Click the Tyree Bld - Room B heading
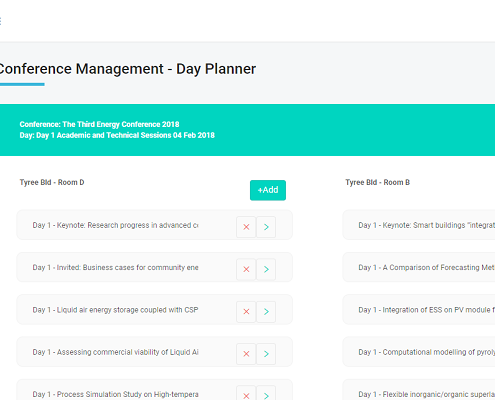Image resolution: width=495 pixels, height=400 pixels. (x=377, y=182)
